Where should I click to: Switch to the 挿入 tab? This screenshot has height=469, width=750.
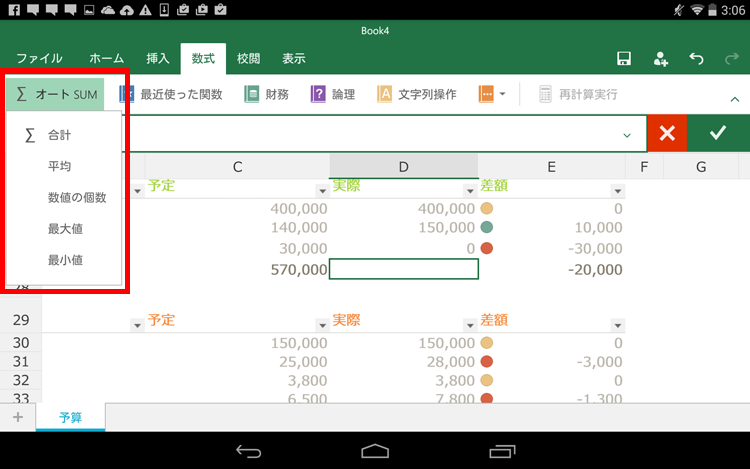(x=158, y=59)
